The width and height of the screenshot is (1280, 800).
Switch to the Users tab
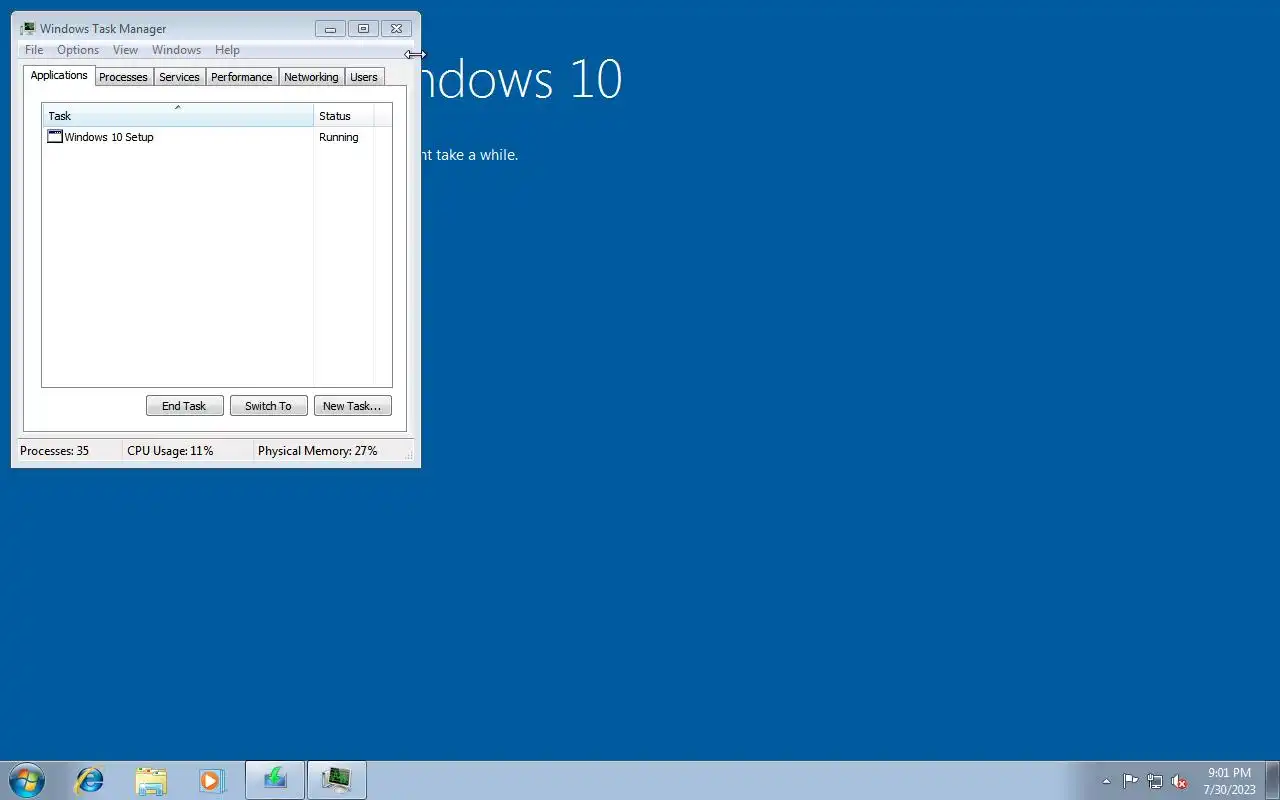click(364, 77)
